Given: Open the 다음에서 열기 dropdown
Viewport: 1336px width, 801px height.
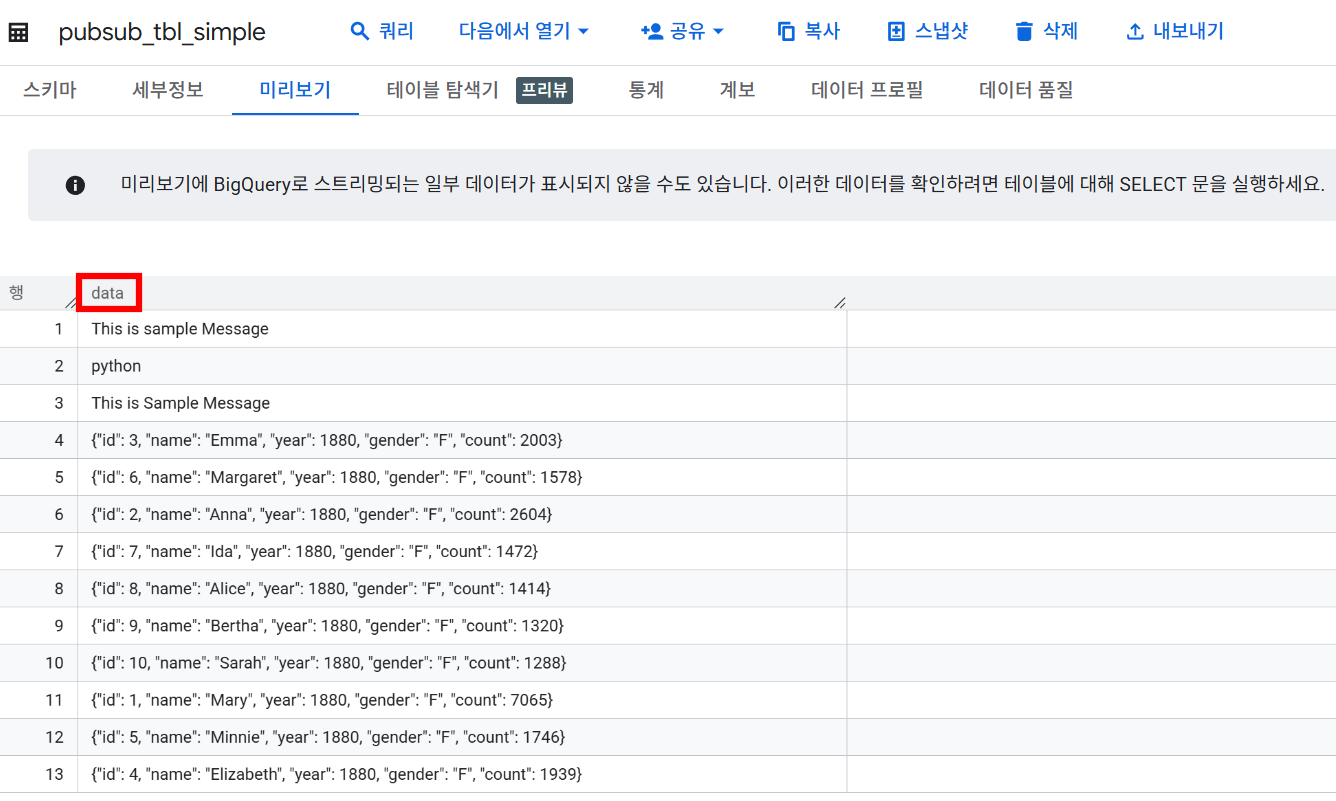Looking at the screenshot, I should tap(524, 31).
